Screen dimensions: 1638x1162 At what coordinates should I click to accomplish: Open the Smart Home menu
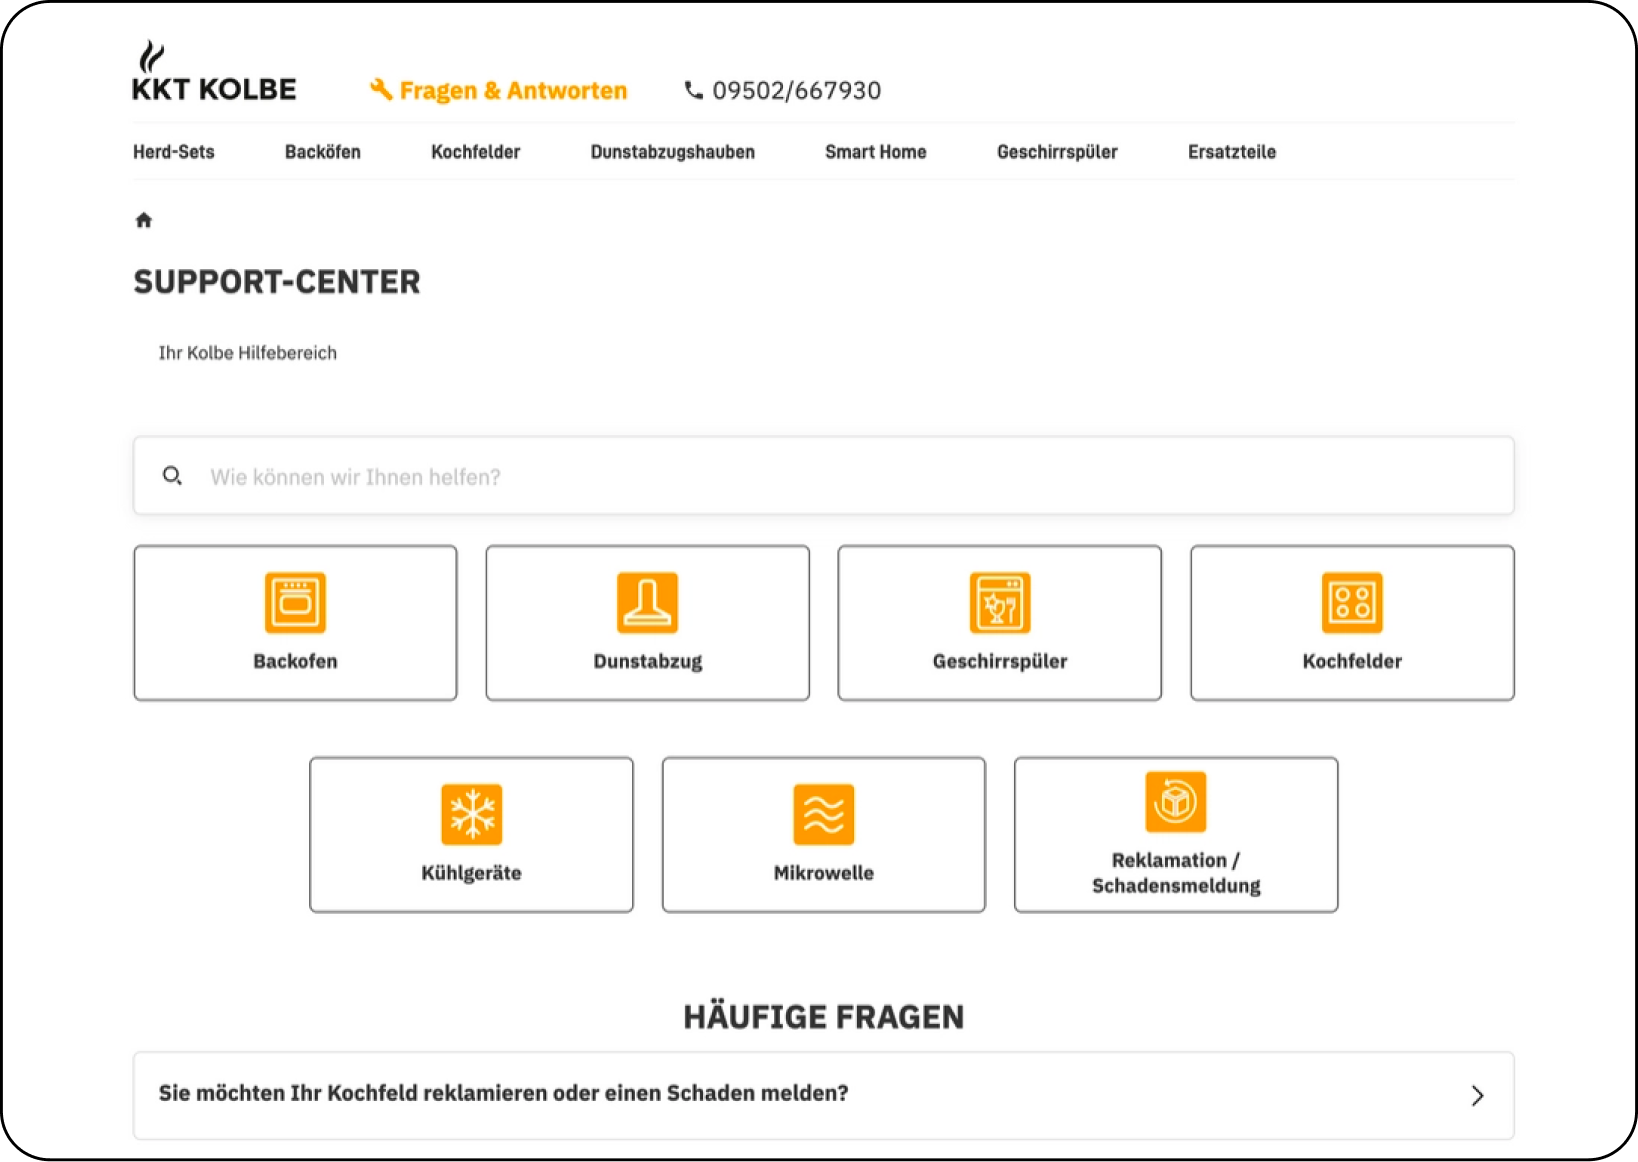coord(876,152)
